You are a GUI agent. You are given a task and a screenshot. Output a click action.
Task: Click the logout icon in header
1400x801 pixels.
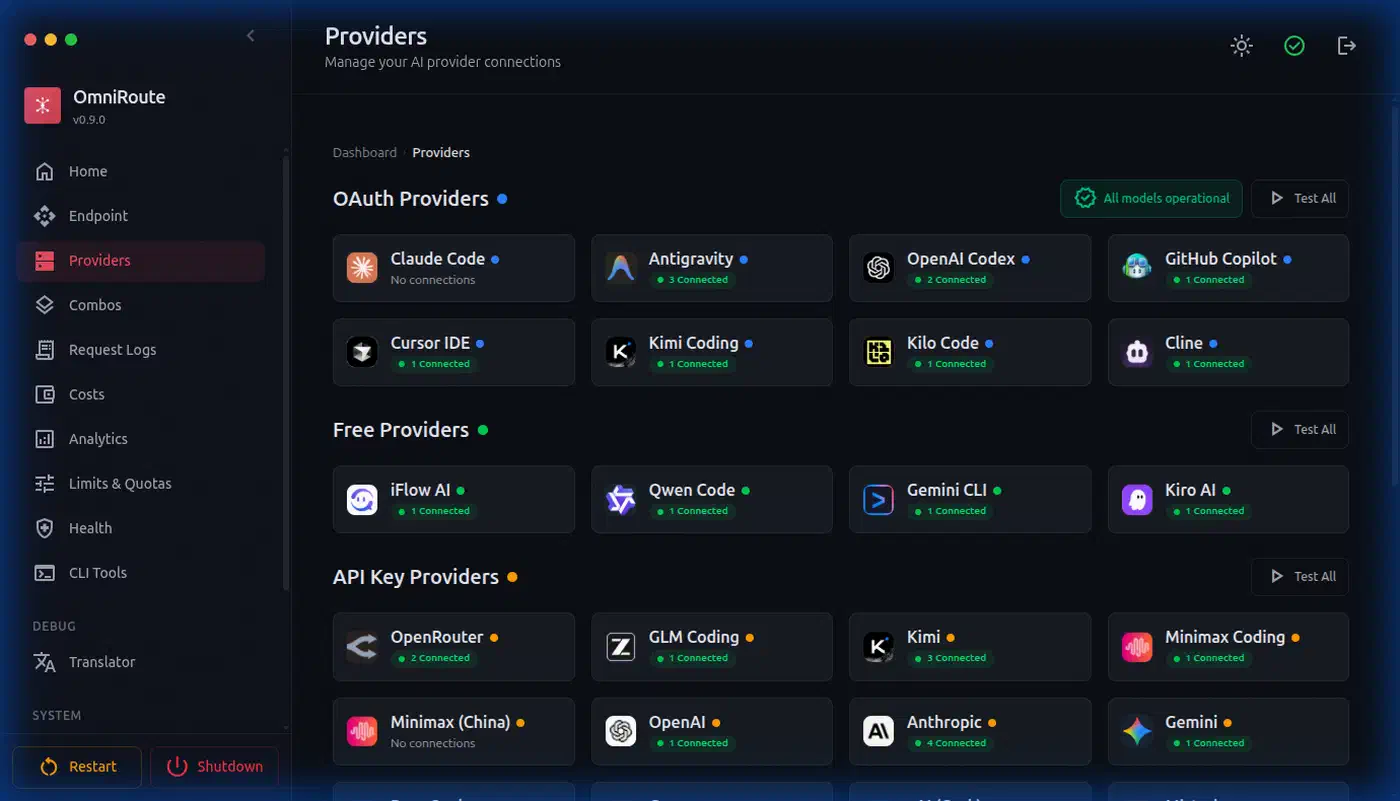point(1347,45)
